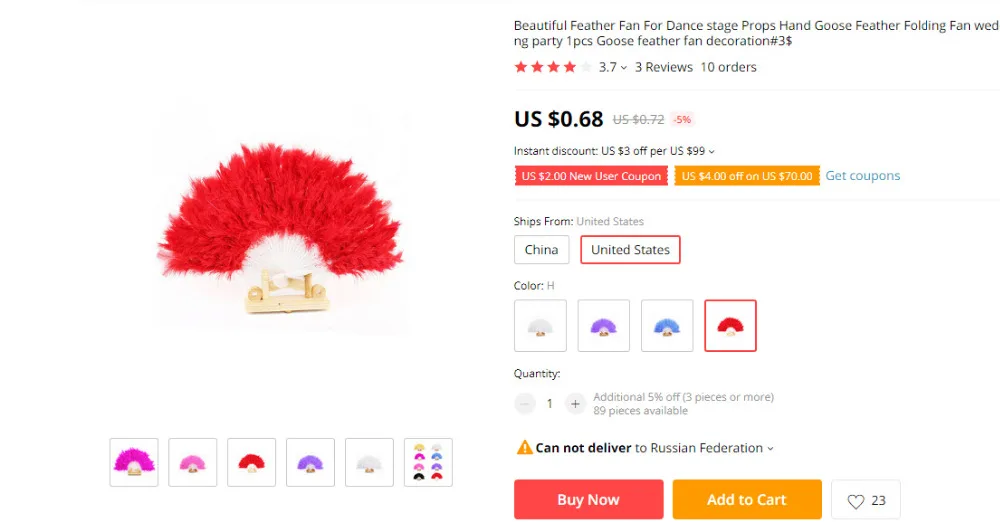1000x522 pixels.
Task: Choose United States as the shipping origin
Action: (630, 250)
